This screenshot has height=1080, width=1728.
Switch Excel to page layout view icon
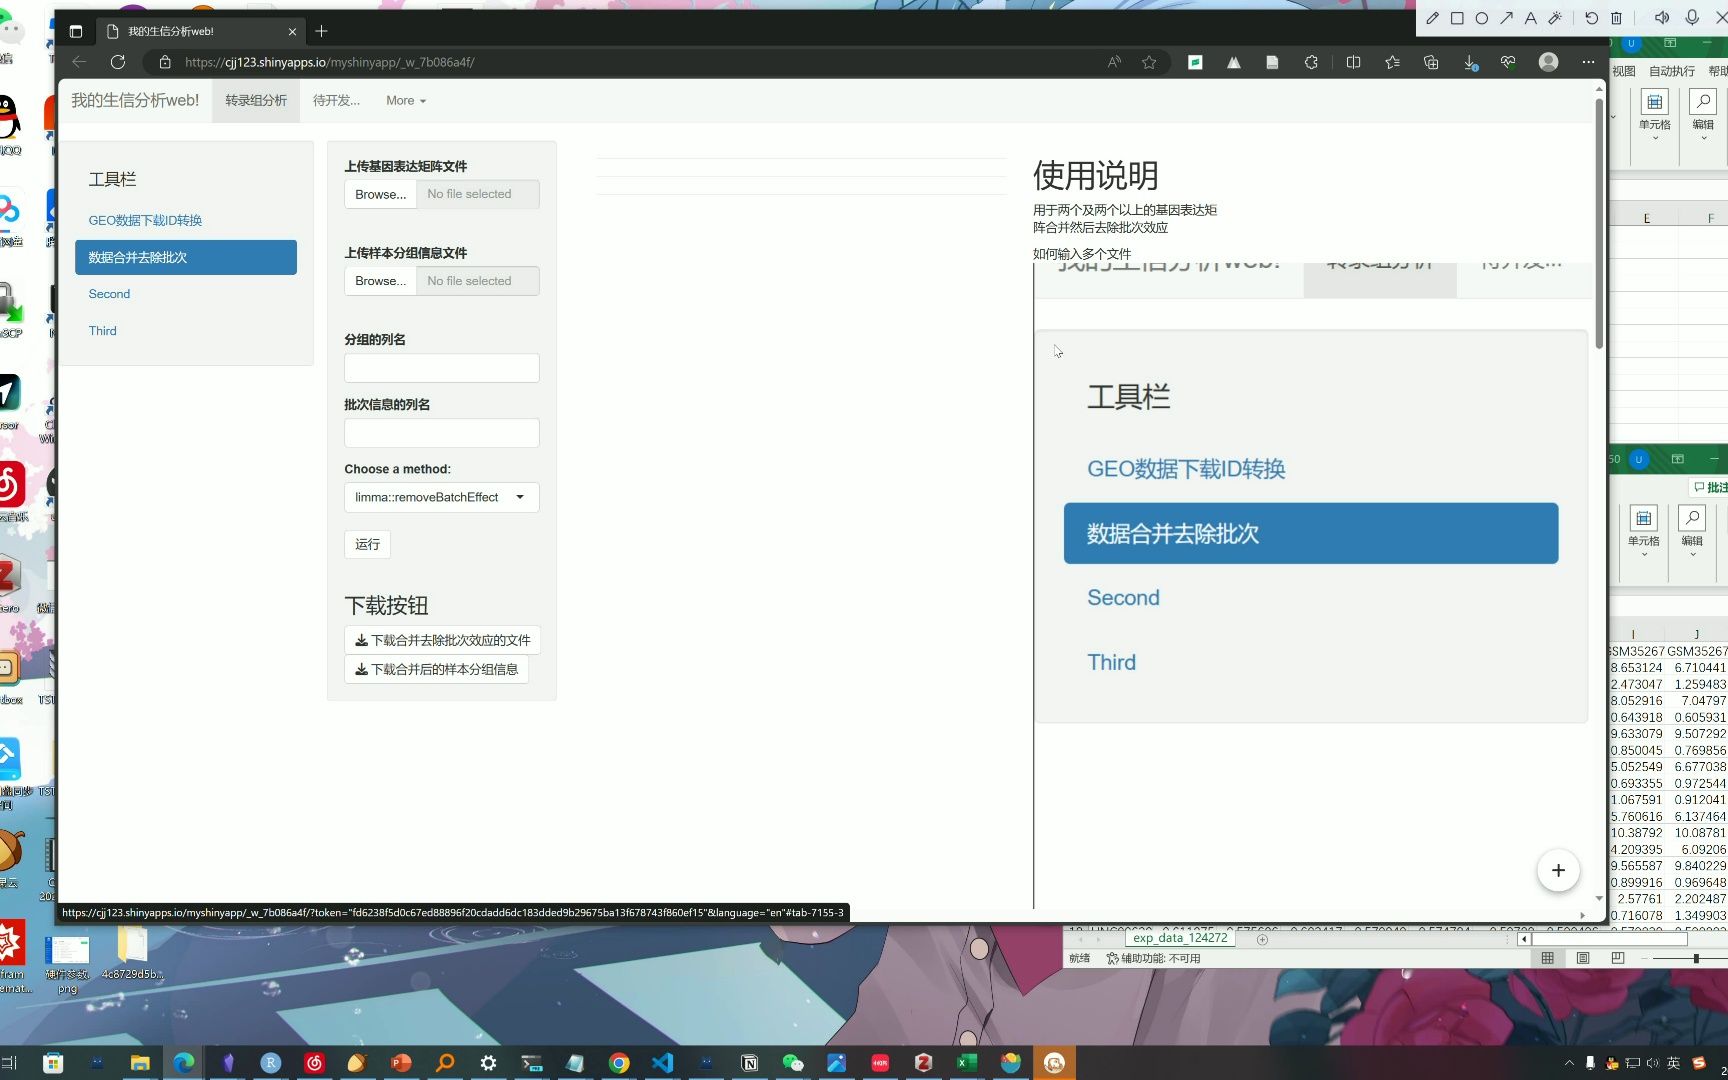pyautogui.click(x=1583, y=958)
